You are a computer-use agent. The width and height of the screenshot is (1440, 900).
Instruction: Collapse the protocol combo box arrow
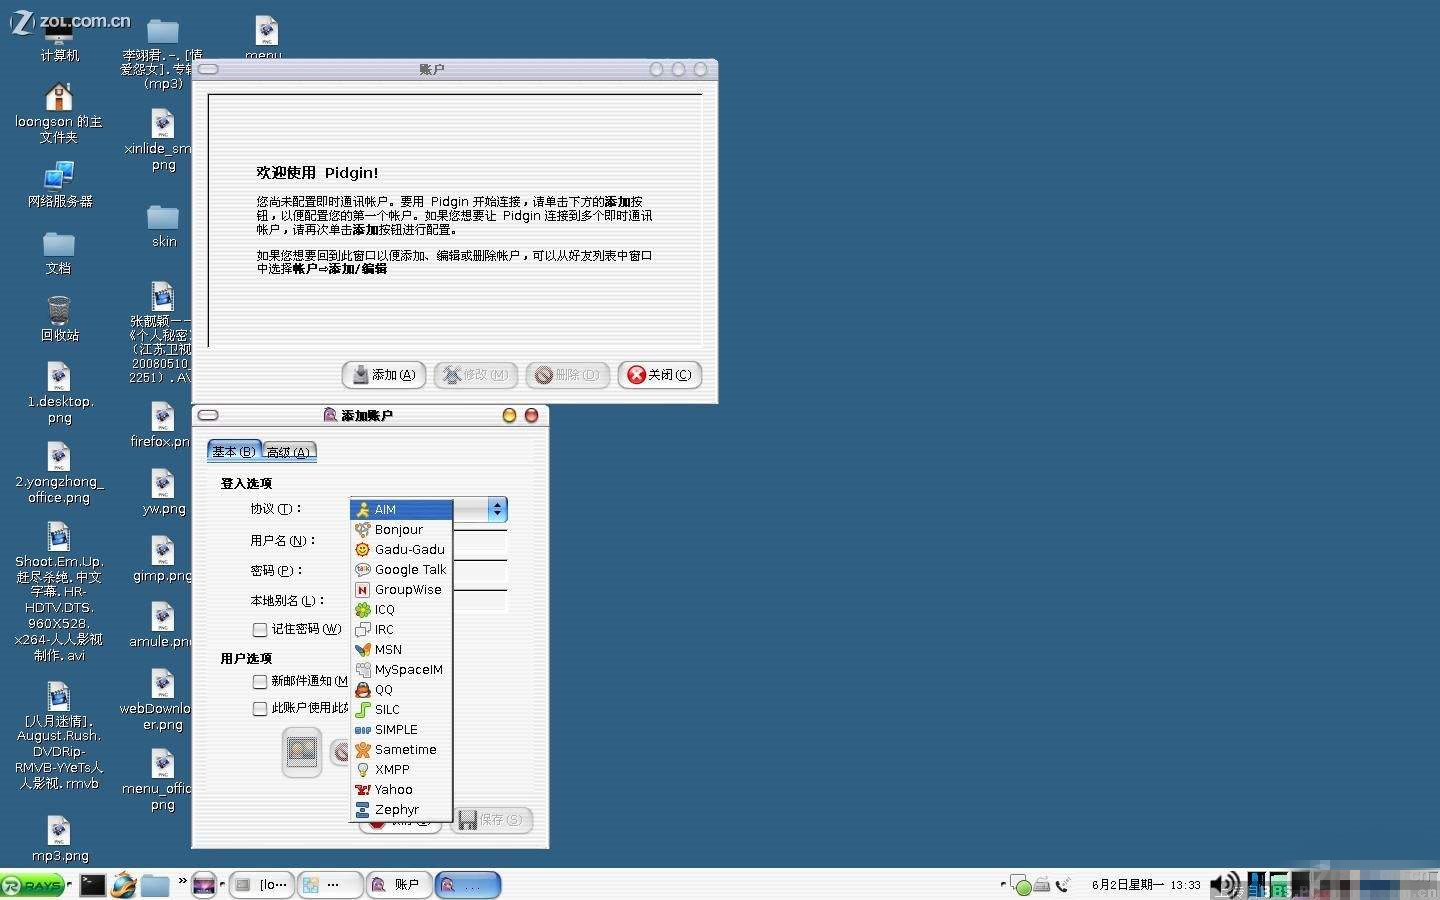(497, 510)
